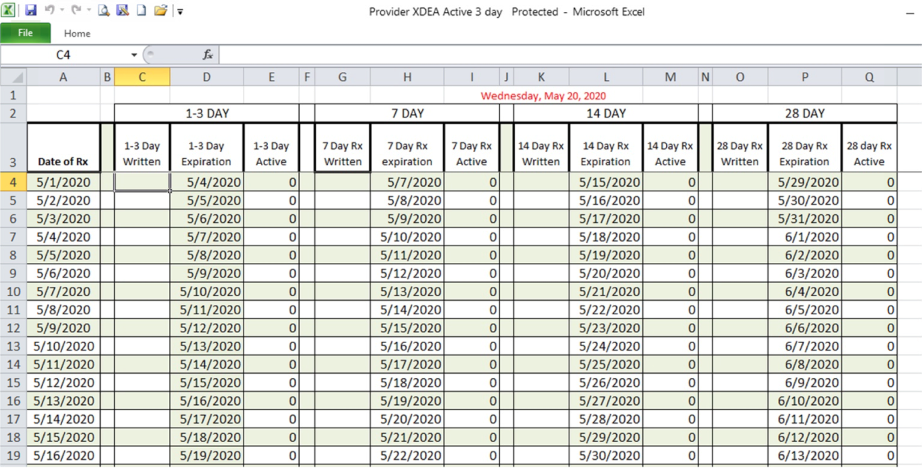Viewport: 922px width, 473px height.
Task: Select the 1-3 DAY merged header cell
Action: (206, 114)
